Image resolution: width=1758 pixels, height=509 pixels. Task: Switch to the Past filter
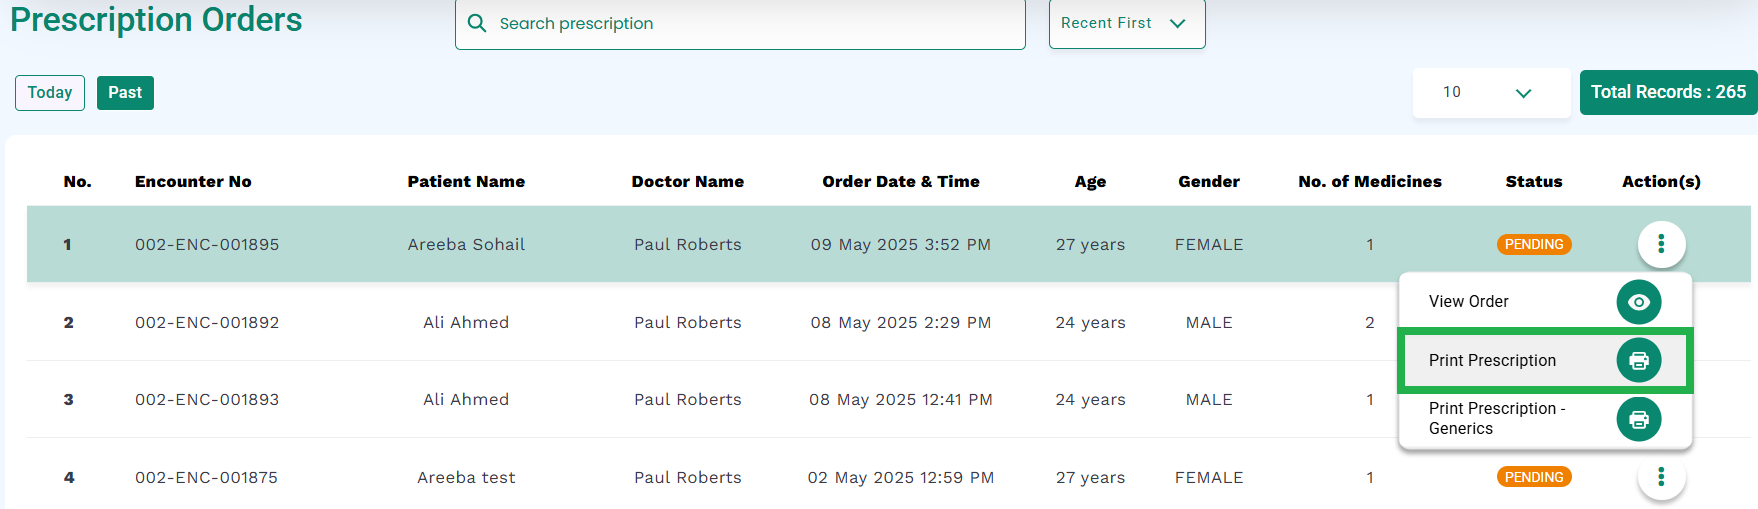(125, 93)
